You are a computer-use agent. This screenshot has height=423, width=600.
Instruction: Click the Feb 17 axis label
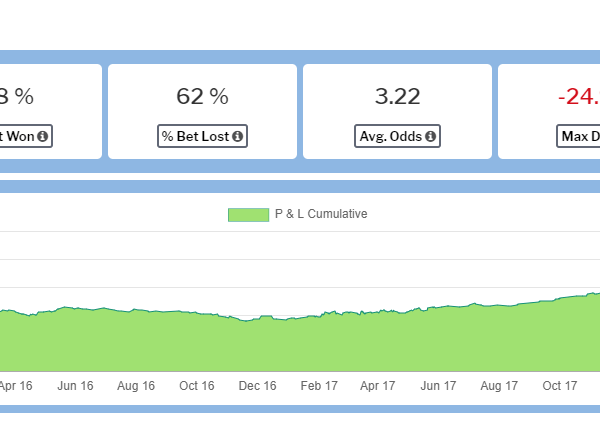point(319,385)
